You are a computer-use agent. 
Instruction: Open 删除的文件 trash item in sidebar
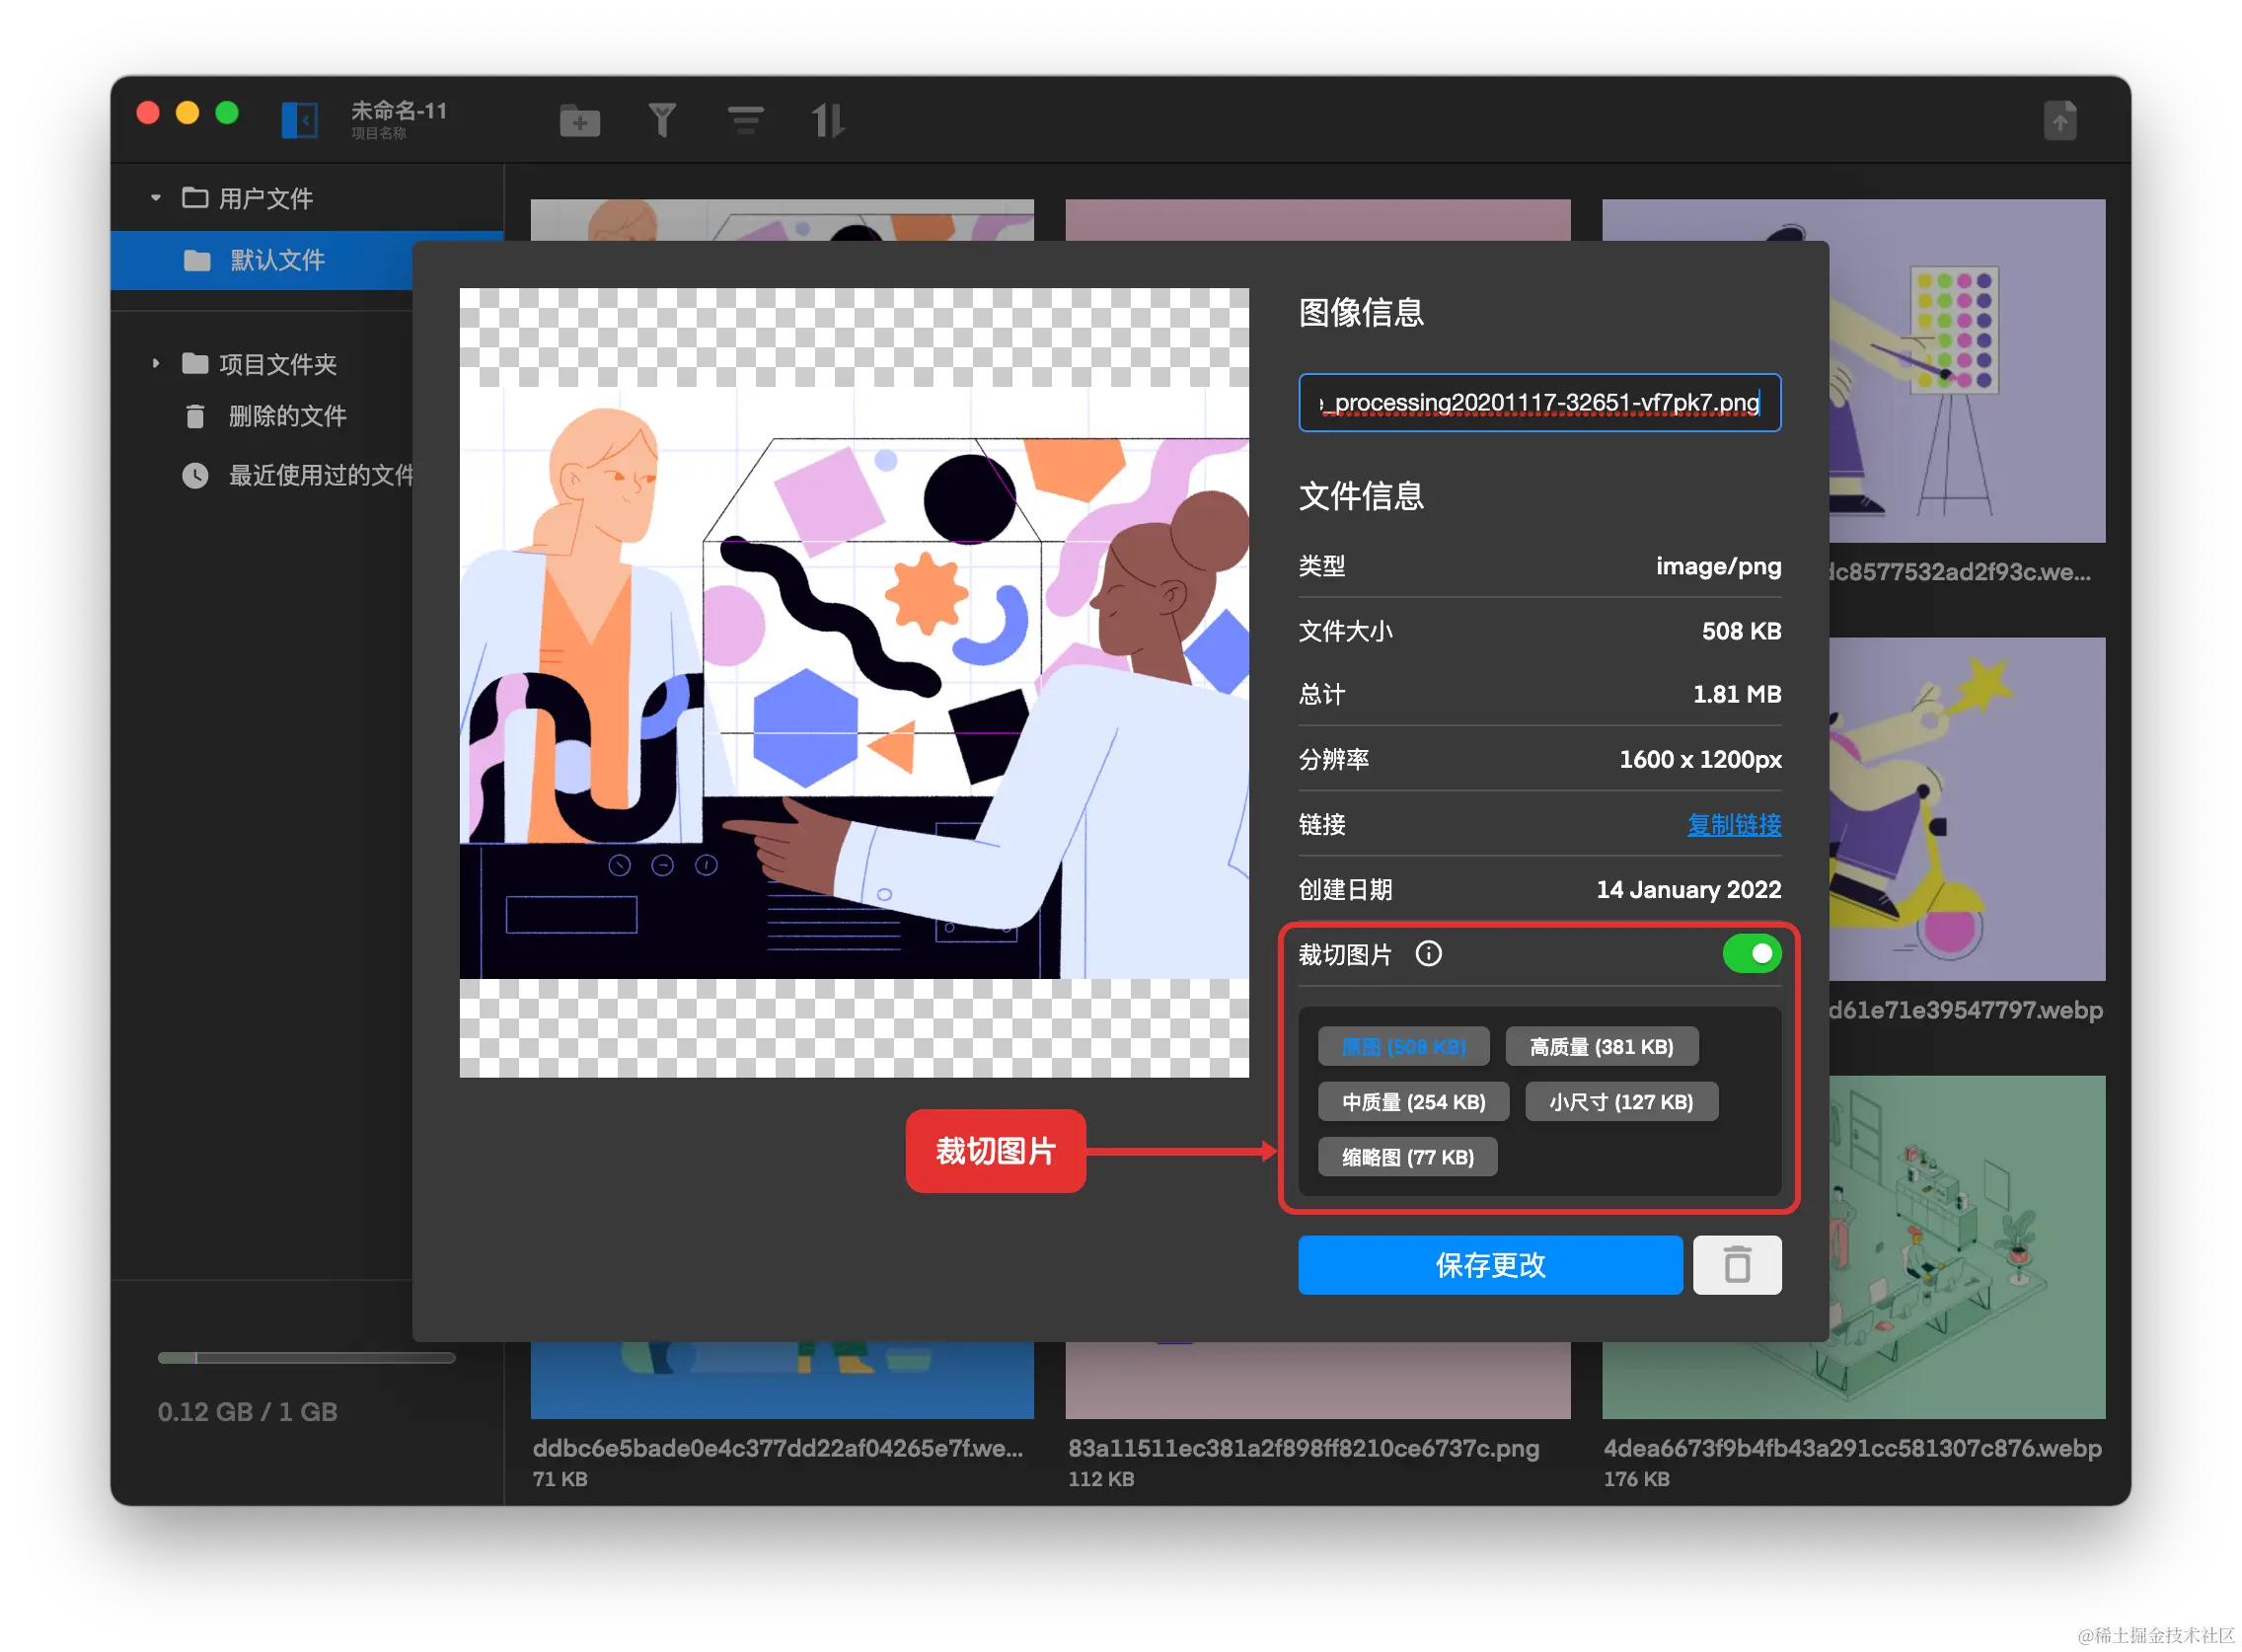(286, 416)
